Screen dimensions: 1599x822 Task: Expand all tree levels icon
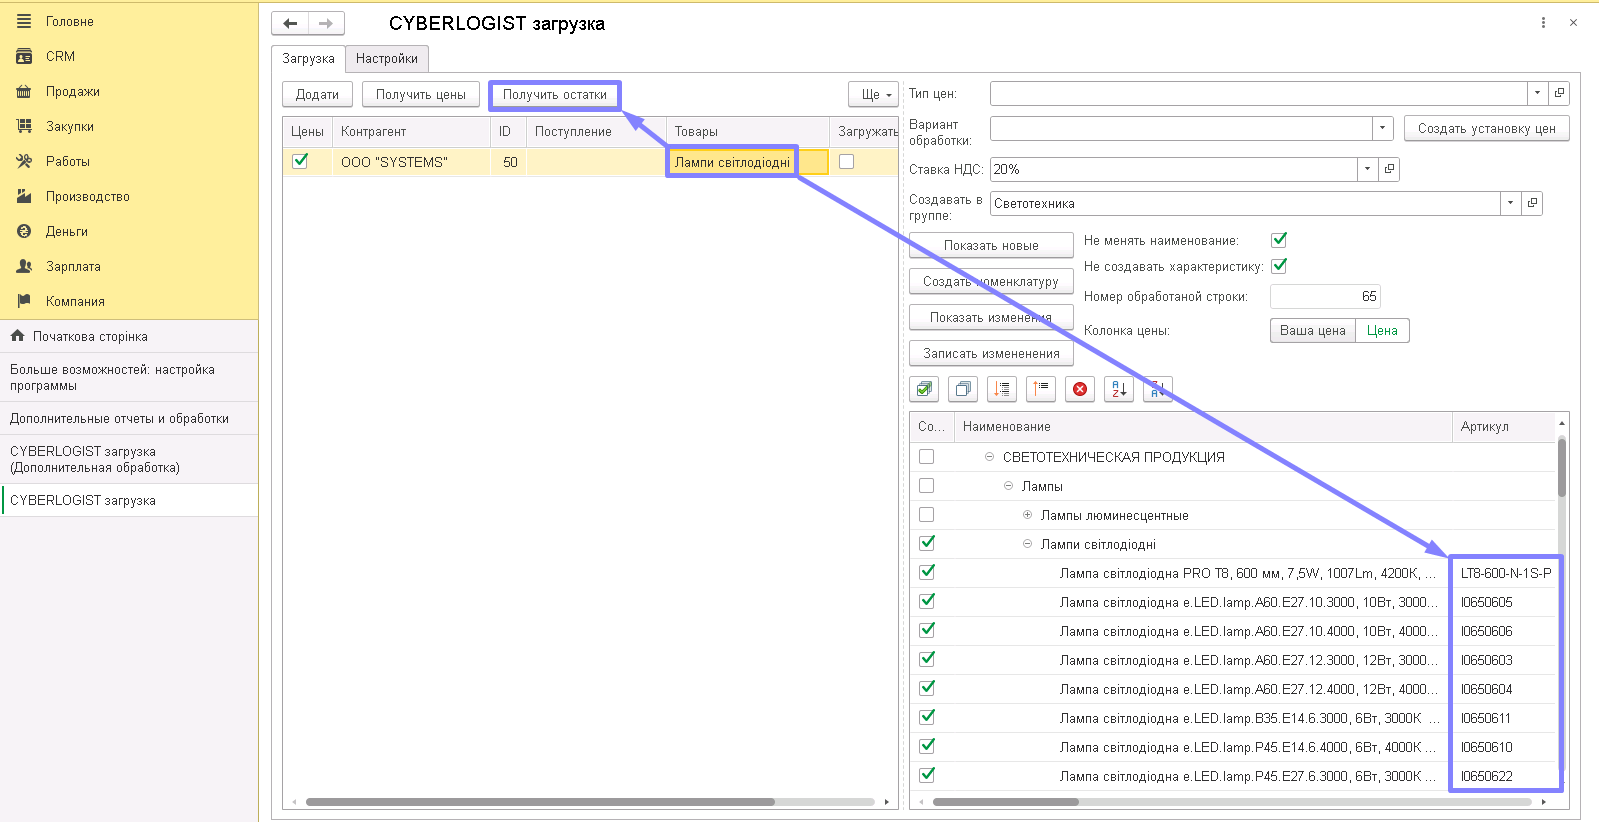(1002, 389)
